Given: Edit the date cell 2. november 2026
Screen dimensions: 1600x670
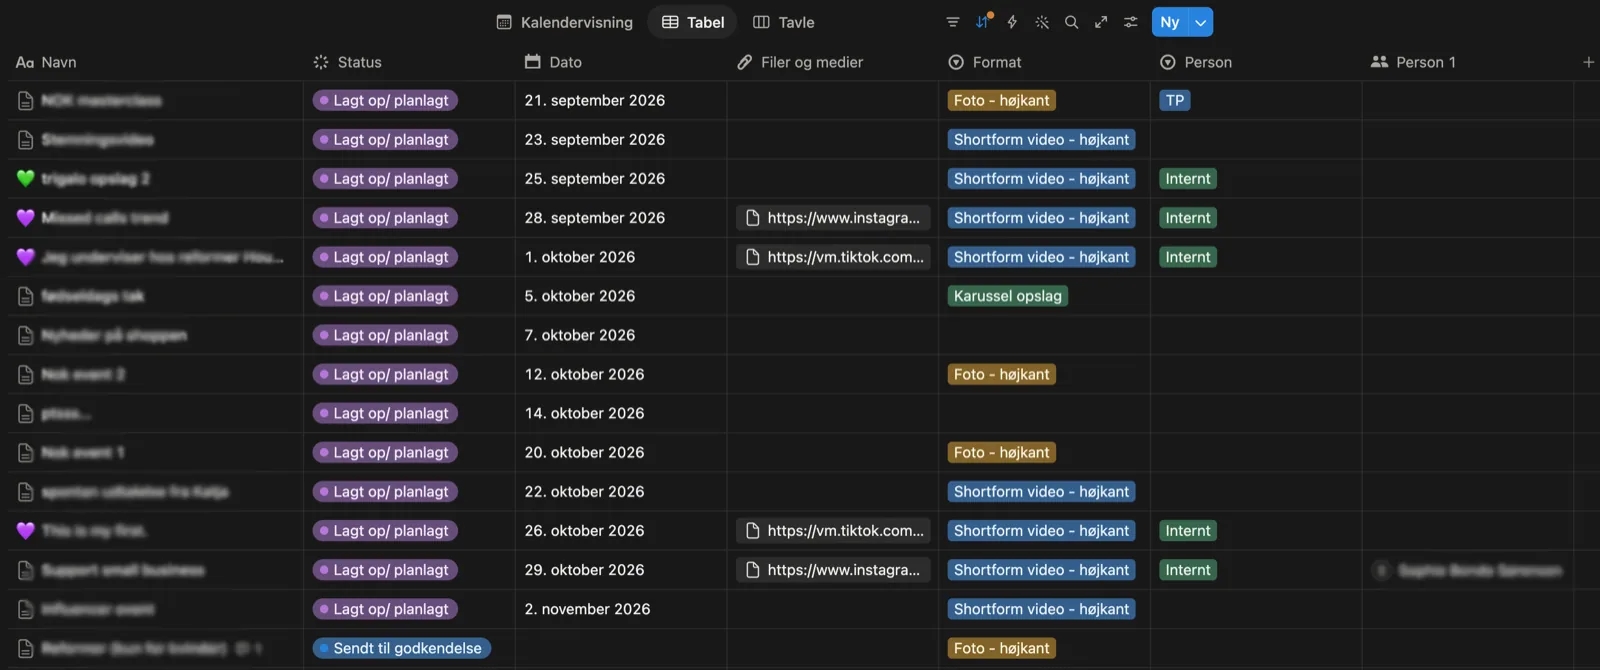Looking at the screenshot, I should 620,609.
